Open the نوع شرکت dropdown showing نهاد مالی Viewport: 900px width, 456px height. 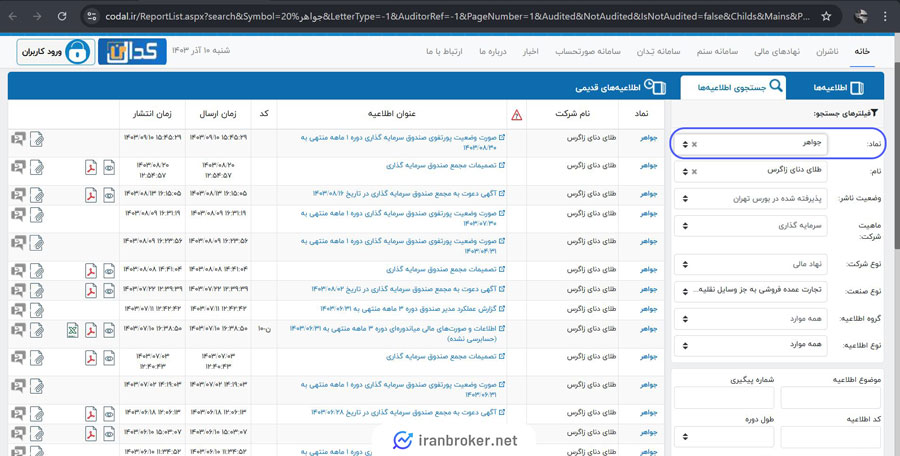tap(751, 265)
